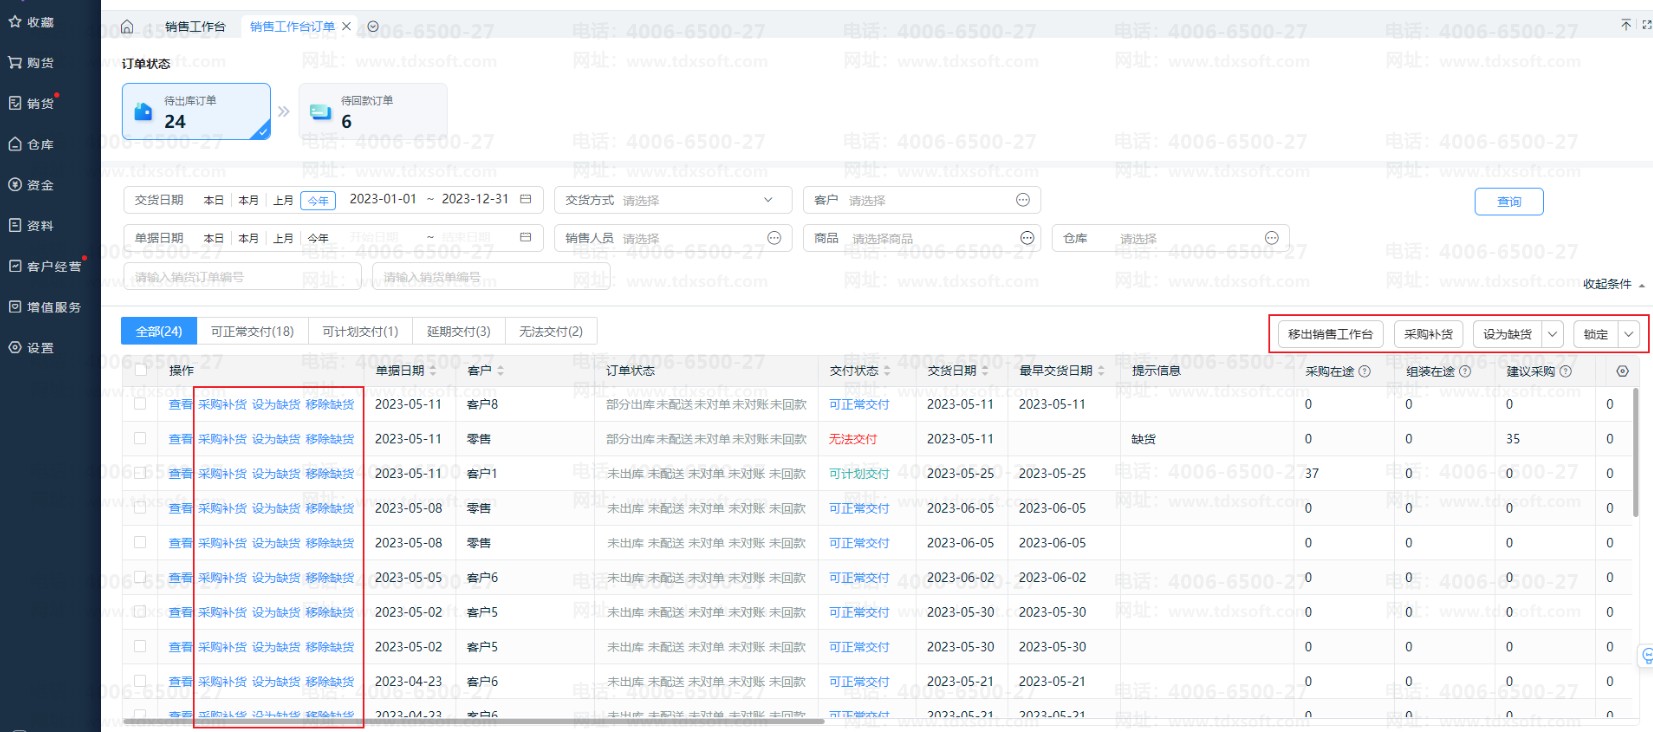Click the 查询 search button
The width and height of the screenshot is (1653, 732).
1508,202
